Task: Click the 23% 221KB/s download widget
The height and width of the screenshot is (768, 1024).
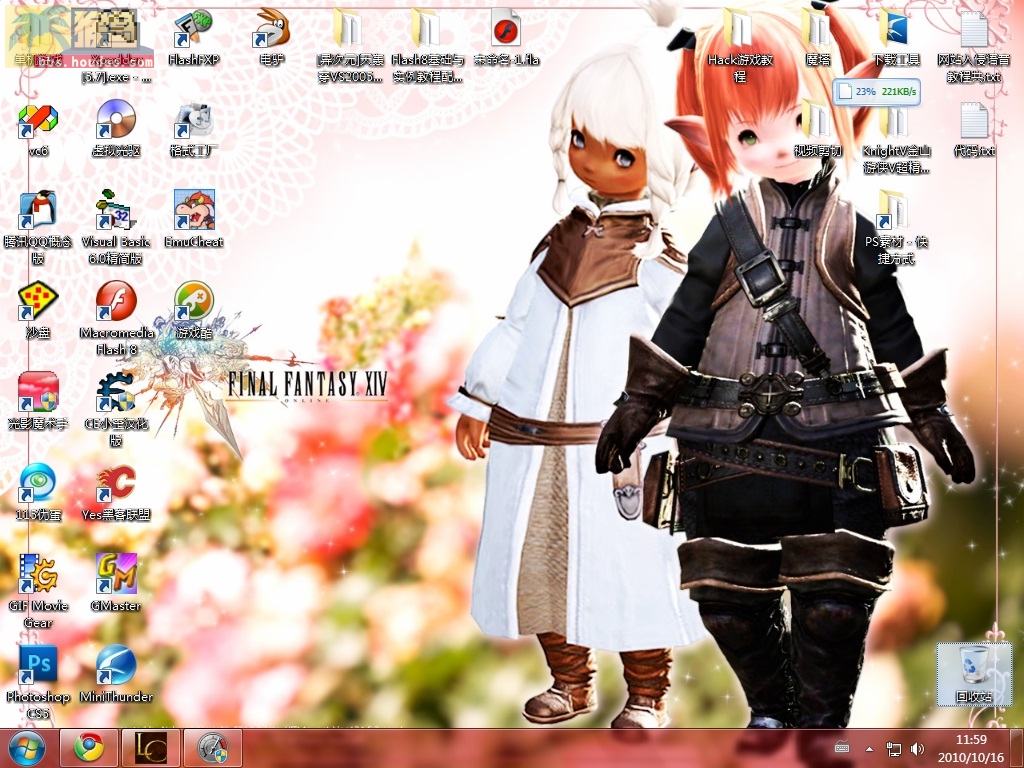Action: (x=877, y=92)
